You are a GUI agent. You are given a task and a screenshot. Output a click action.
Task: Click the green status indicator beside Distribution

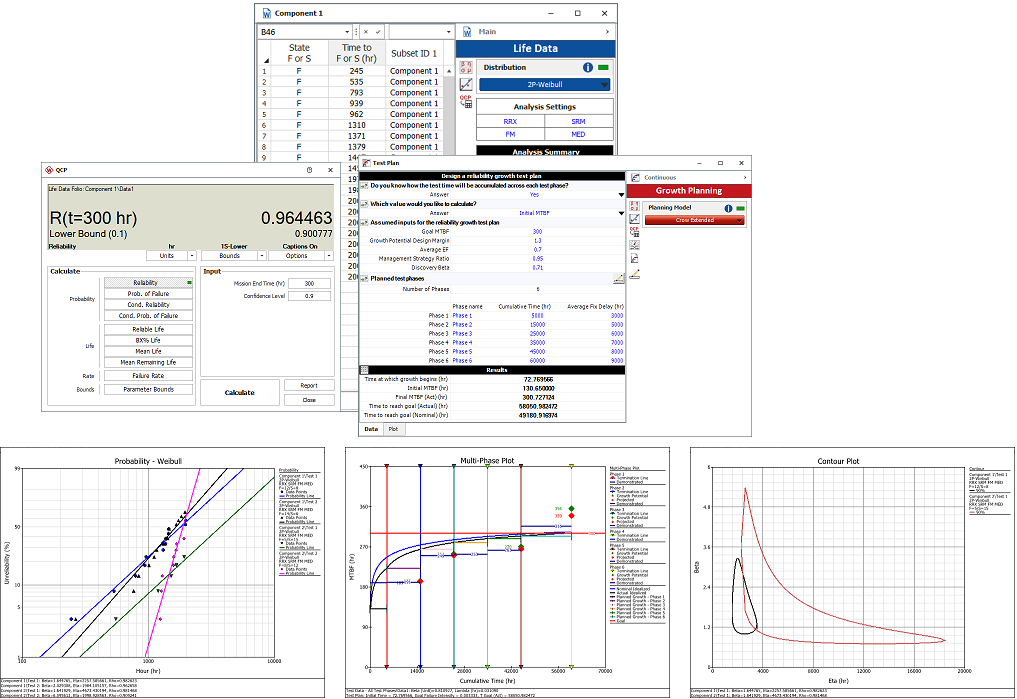[x=605, y=67]
